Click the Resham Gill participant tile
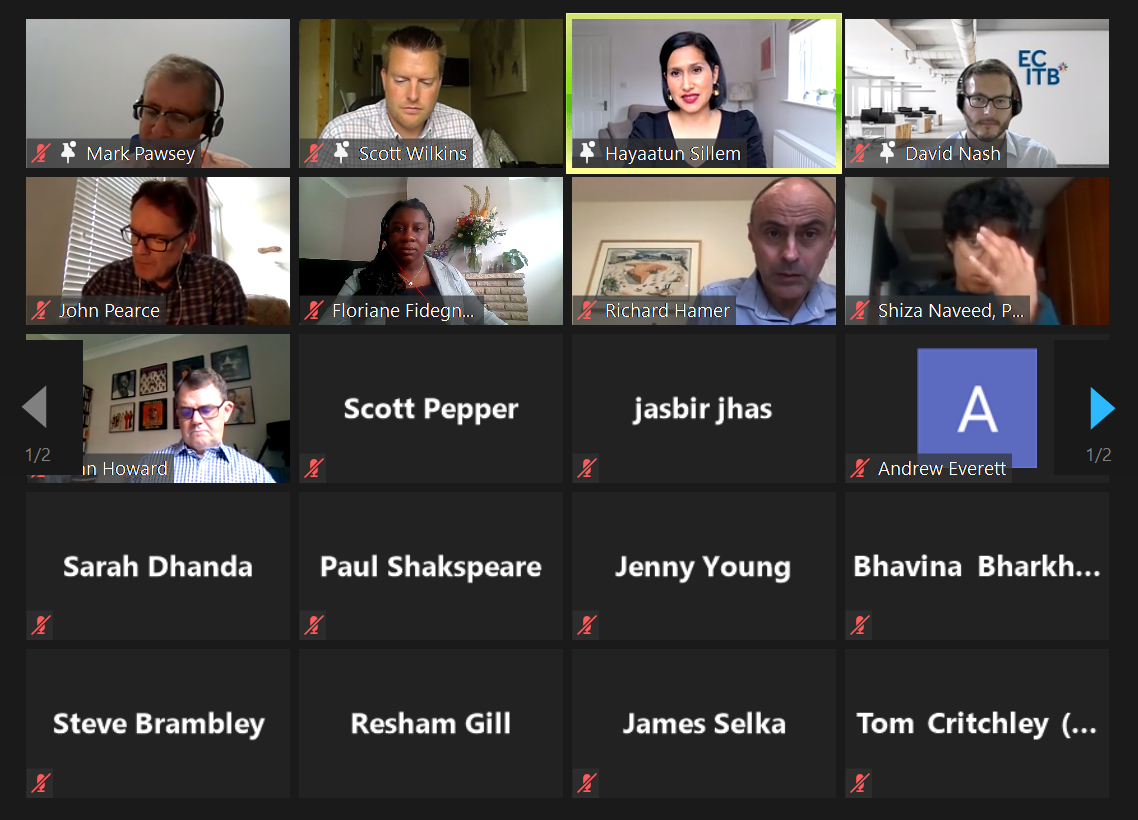The height and width of the screenshot is (820, 1138). click(x=431, y=723)
